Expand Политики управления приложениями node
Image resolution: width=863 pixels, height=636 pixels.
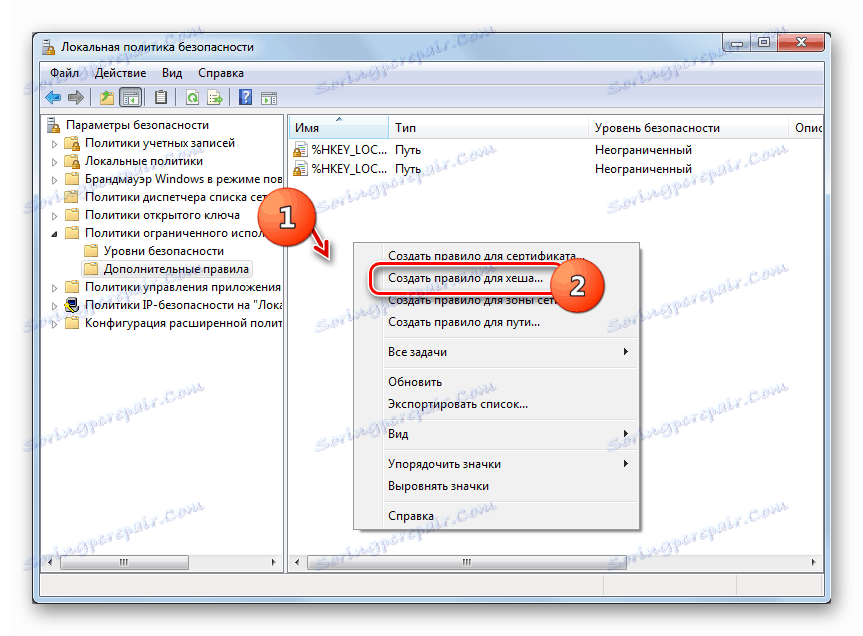tap(54, 288)
